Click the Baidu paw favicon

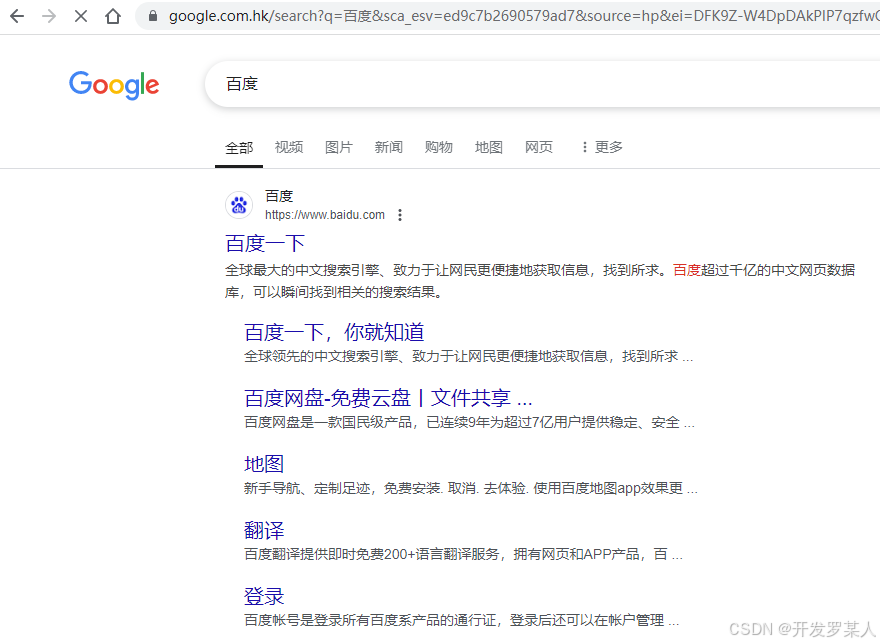[239, 205]
